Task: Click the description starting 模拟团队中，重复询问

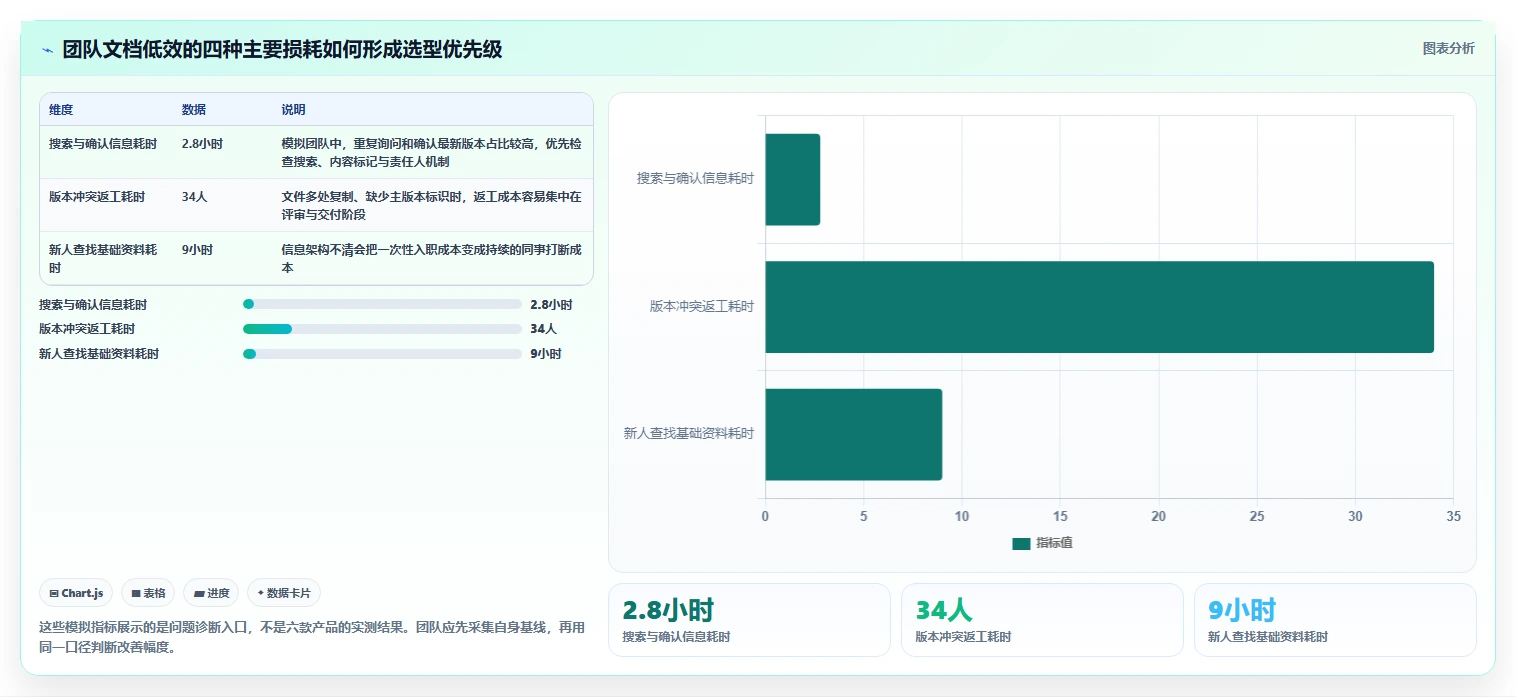Action: tap(432, 153)
